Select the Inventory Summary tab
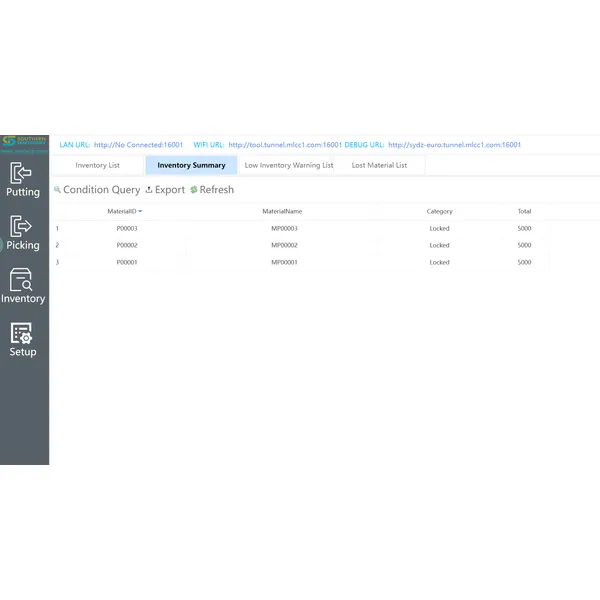 point(191,165)
